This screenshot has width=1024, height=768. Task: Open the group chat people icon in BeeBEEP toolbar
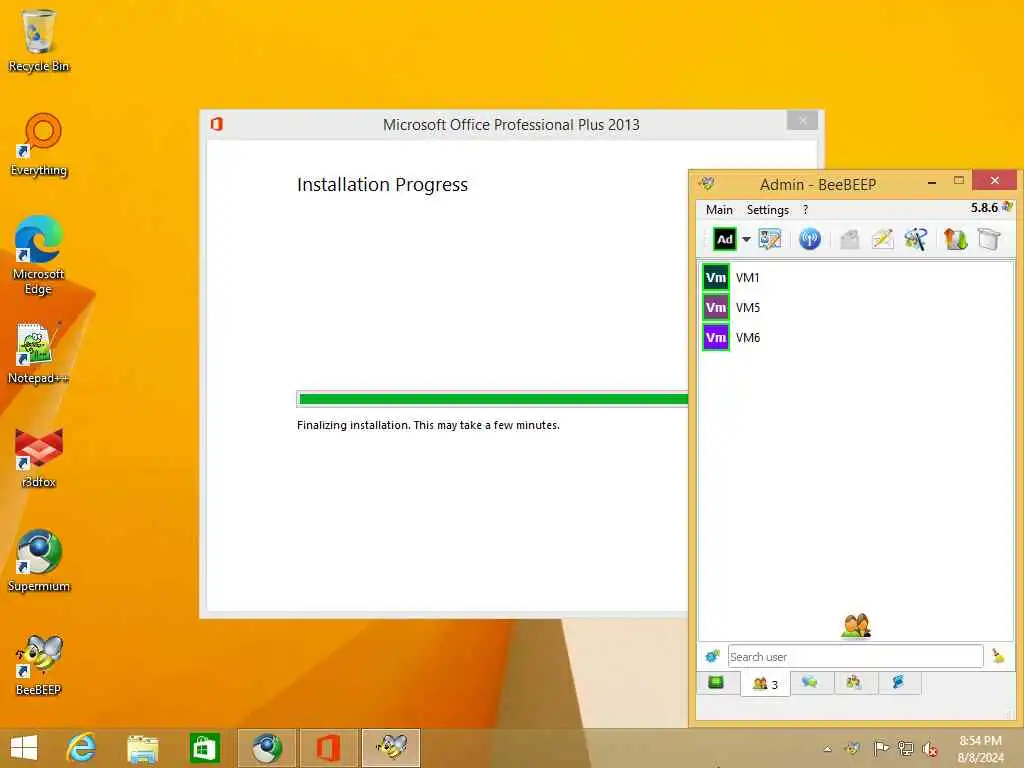(x=916, y=239)
